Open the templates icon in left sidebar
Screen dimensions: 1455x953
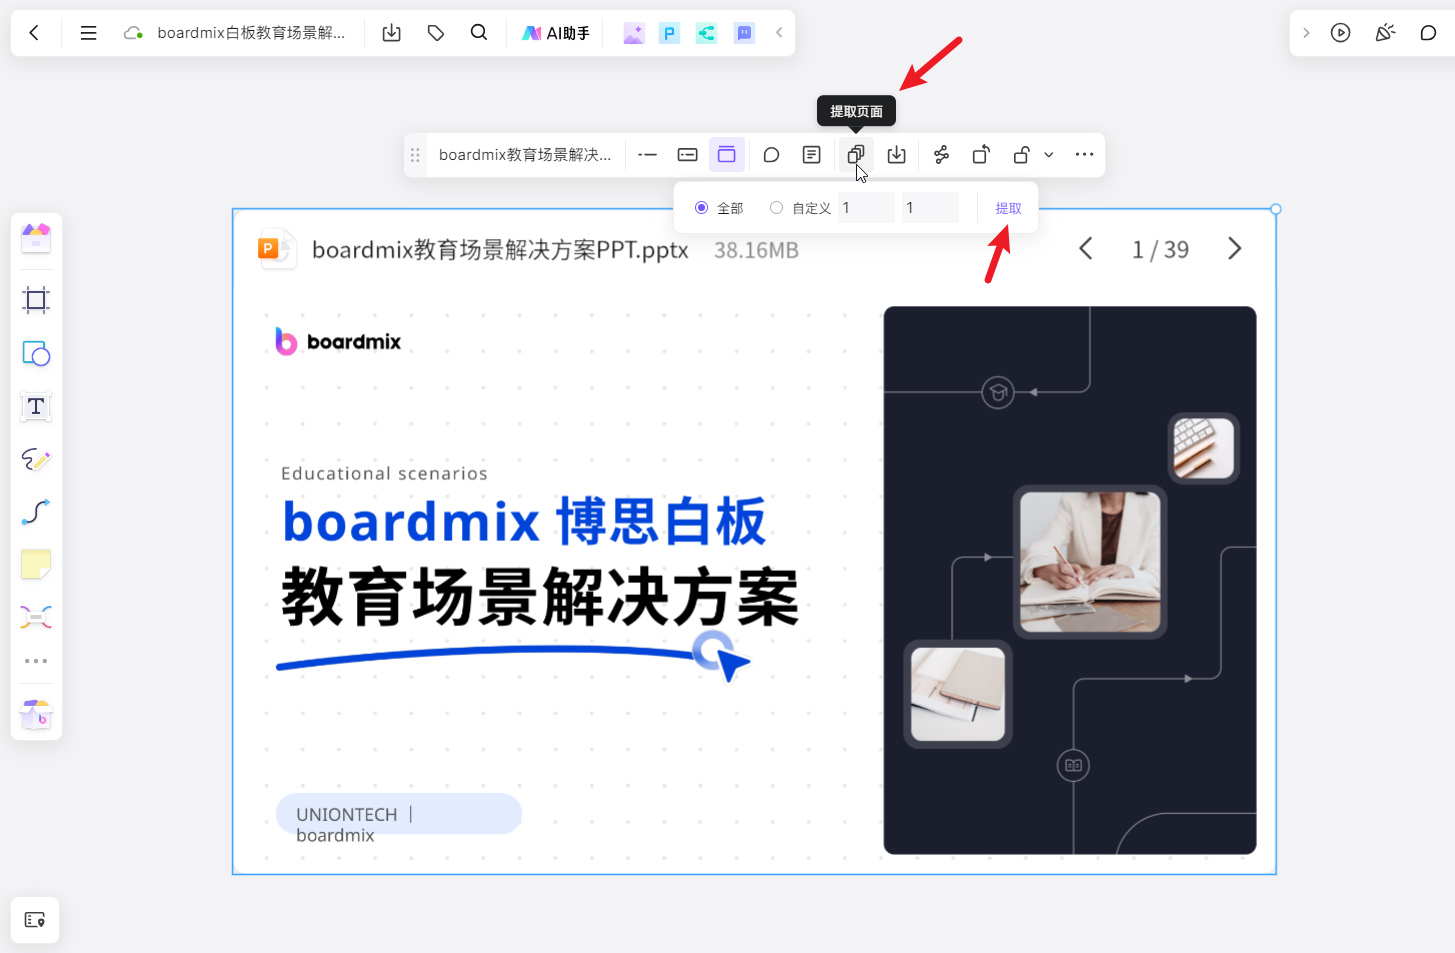pyautogui.click(x=36, y=238)
